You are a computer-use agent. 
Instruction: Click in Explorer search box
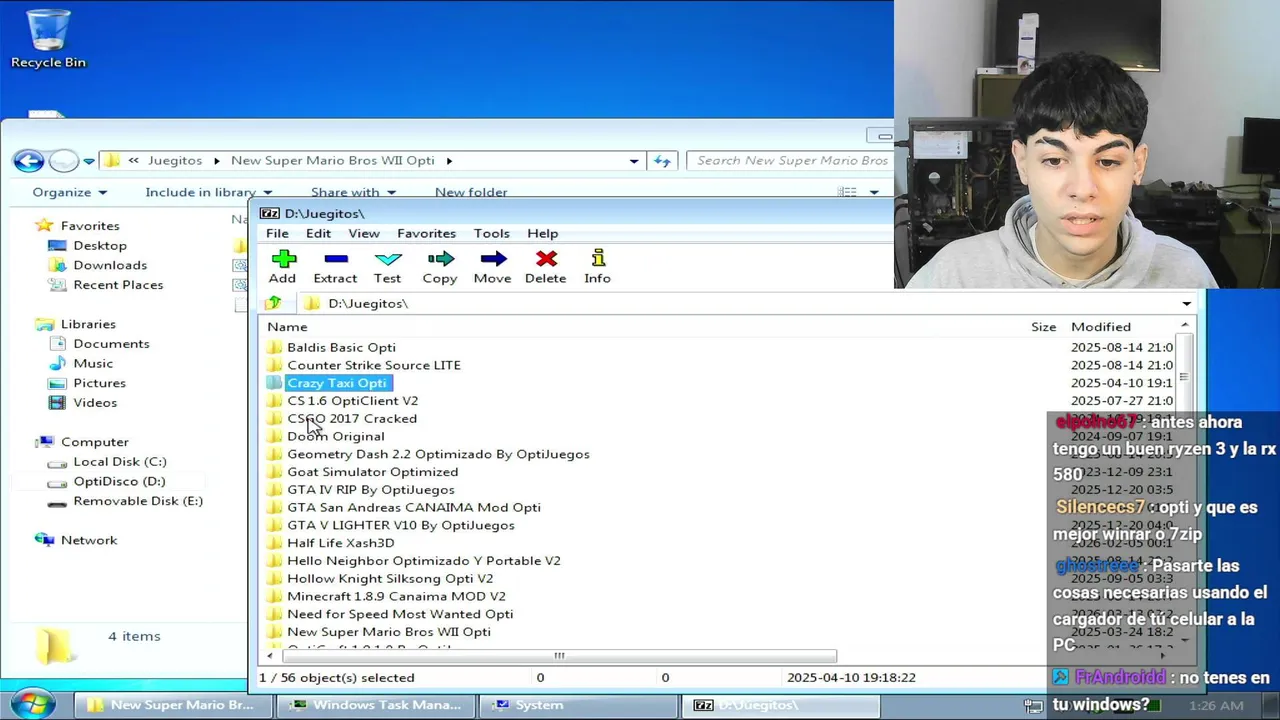click(x=791, y=160)
